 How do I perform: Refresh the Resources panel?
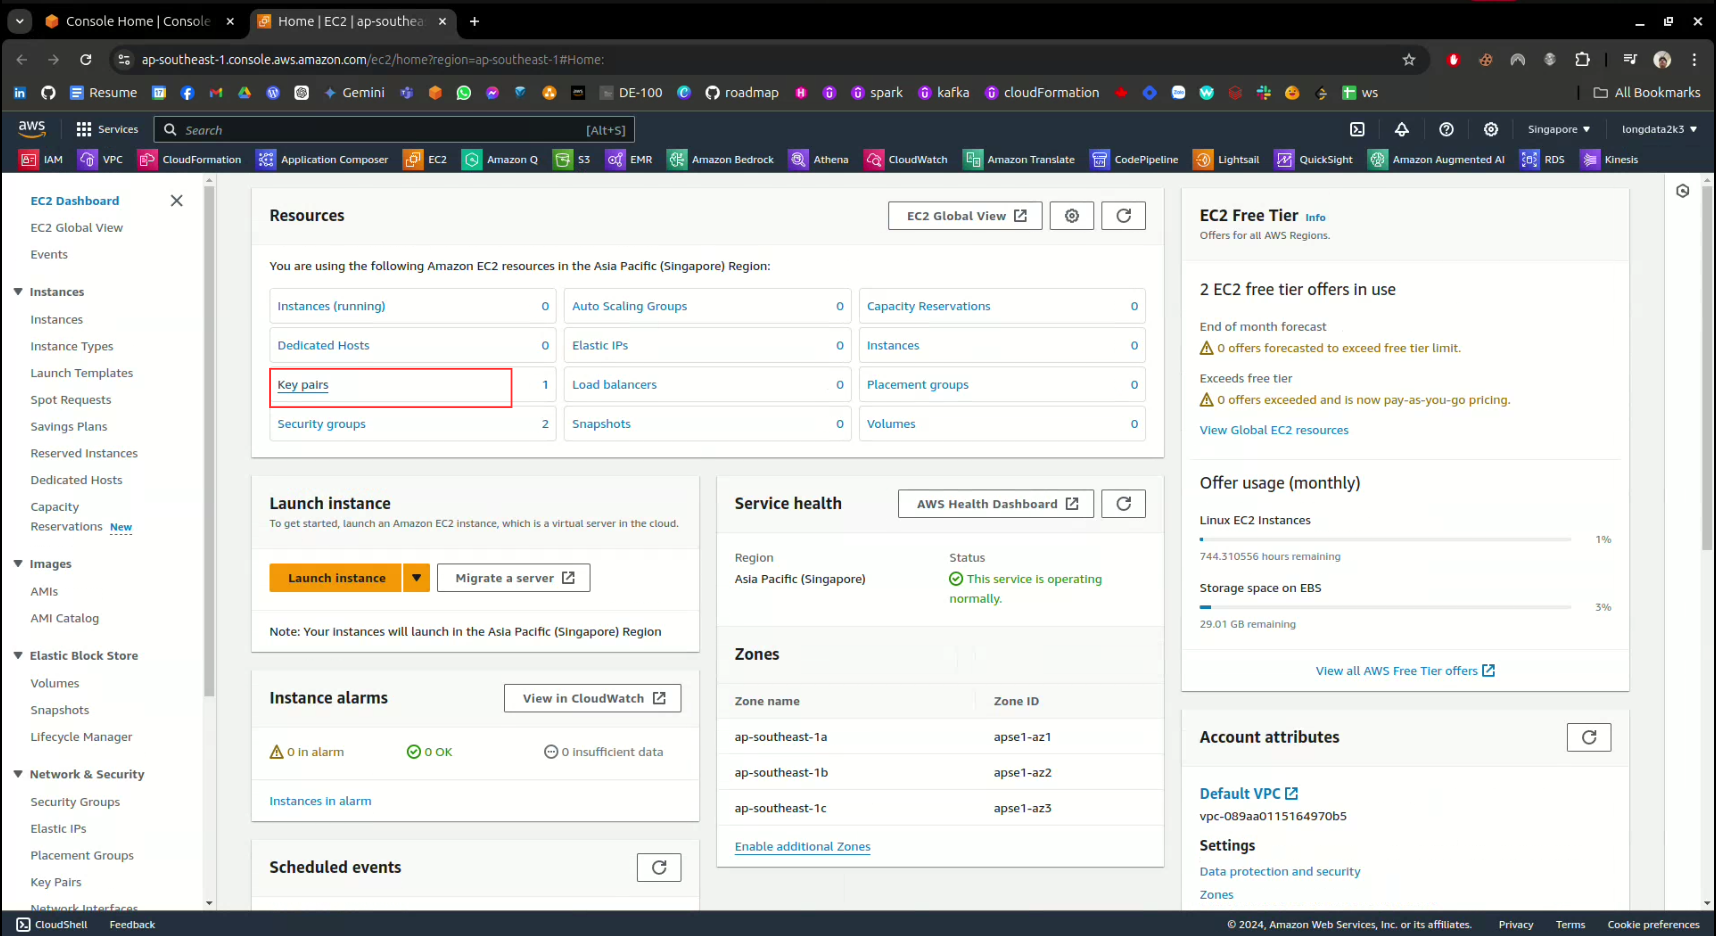pyautogui.click(x=1123, y=216)
